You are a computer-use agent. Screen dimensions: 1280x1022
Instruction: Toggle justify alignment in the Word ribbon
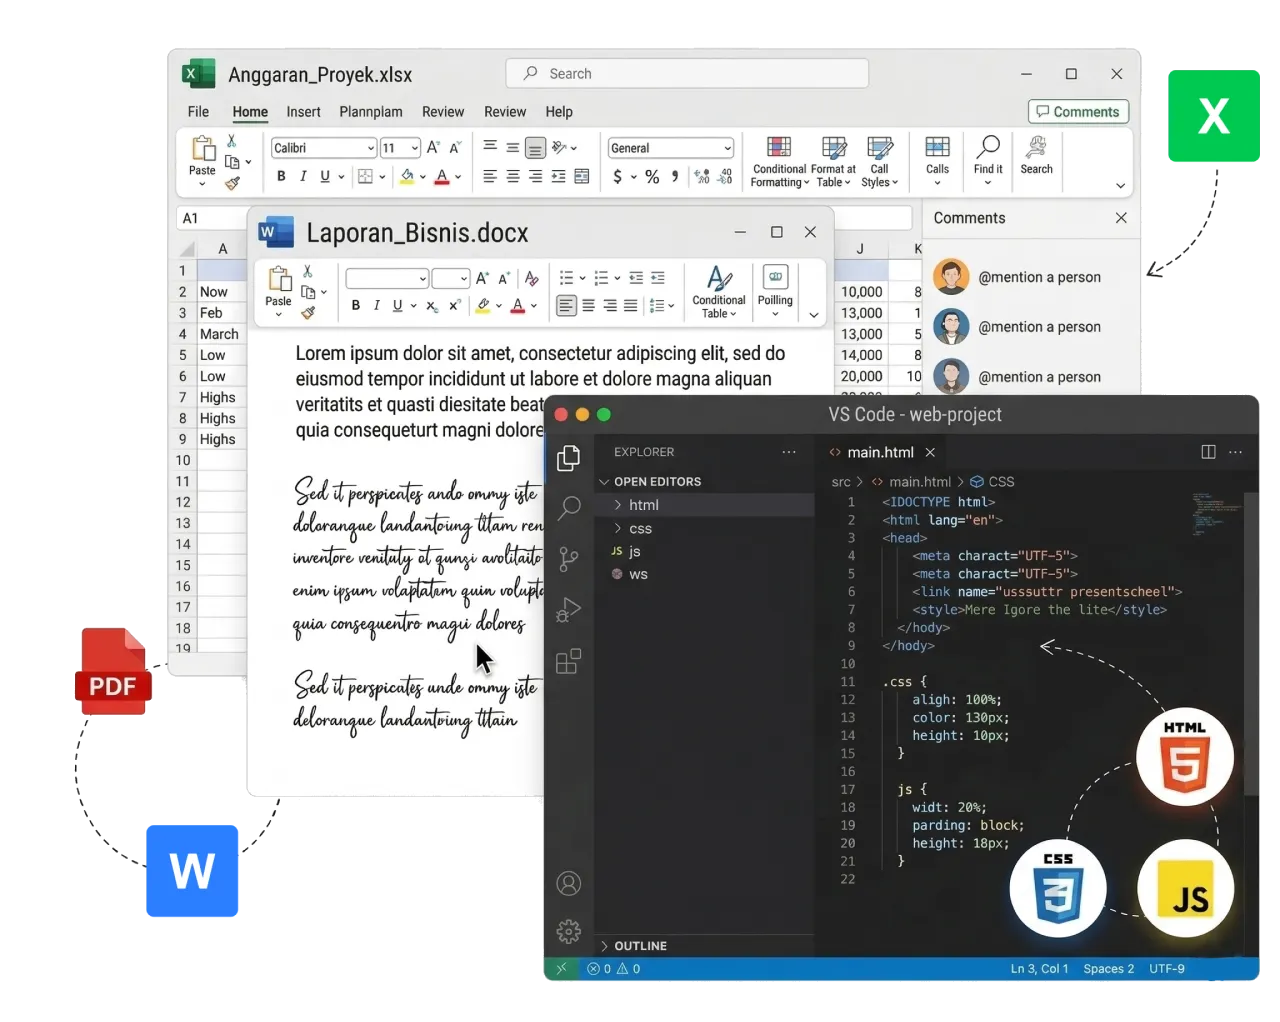click(630, 306)
